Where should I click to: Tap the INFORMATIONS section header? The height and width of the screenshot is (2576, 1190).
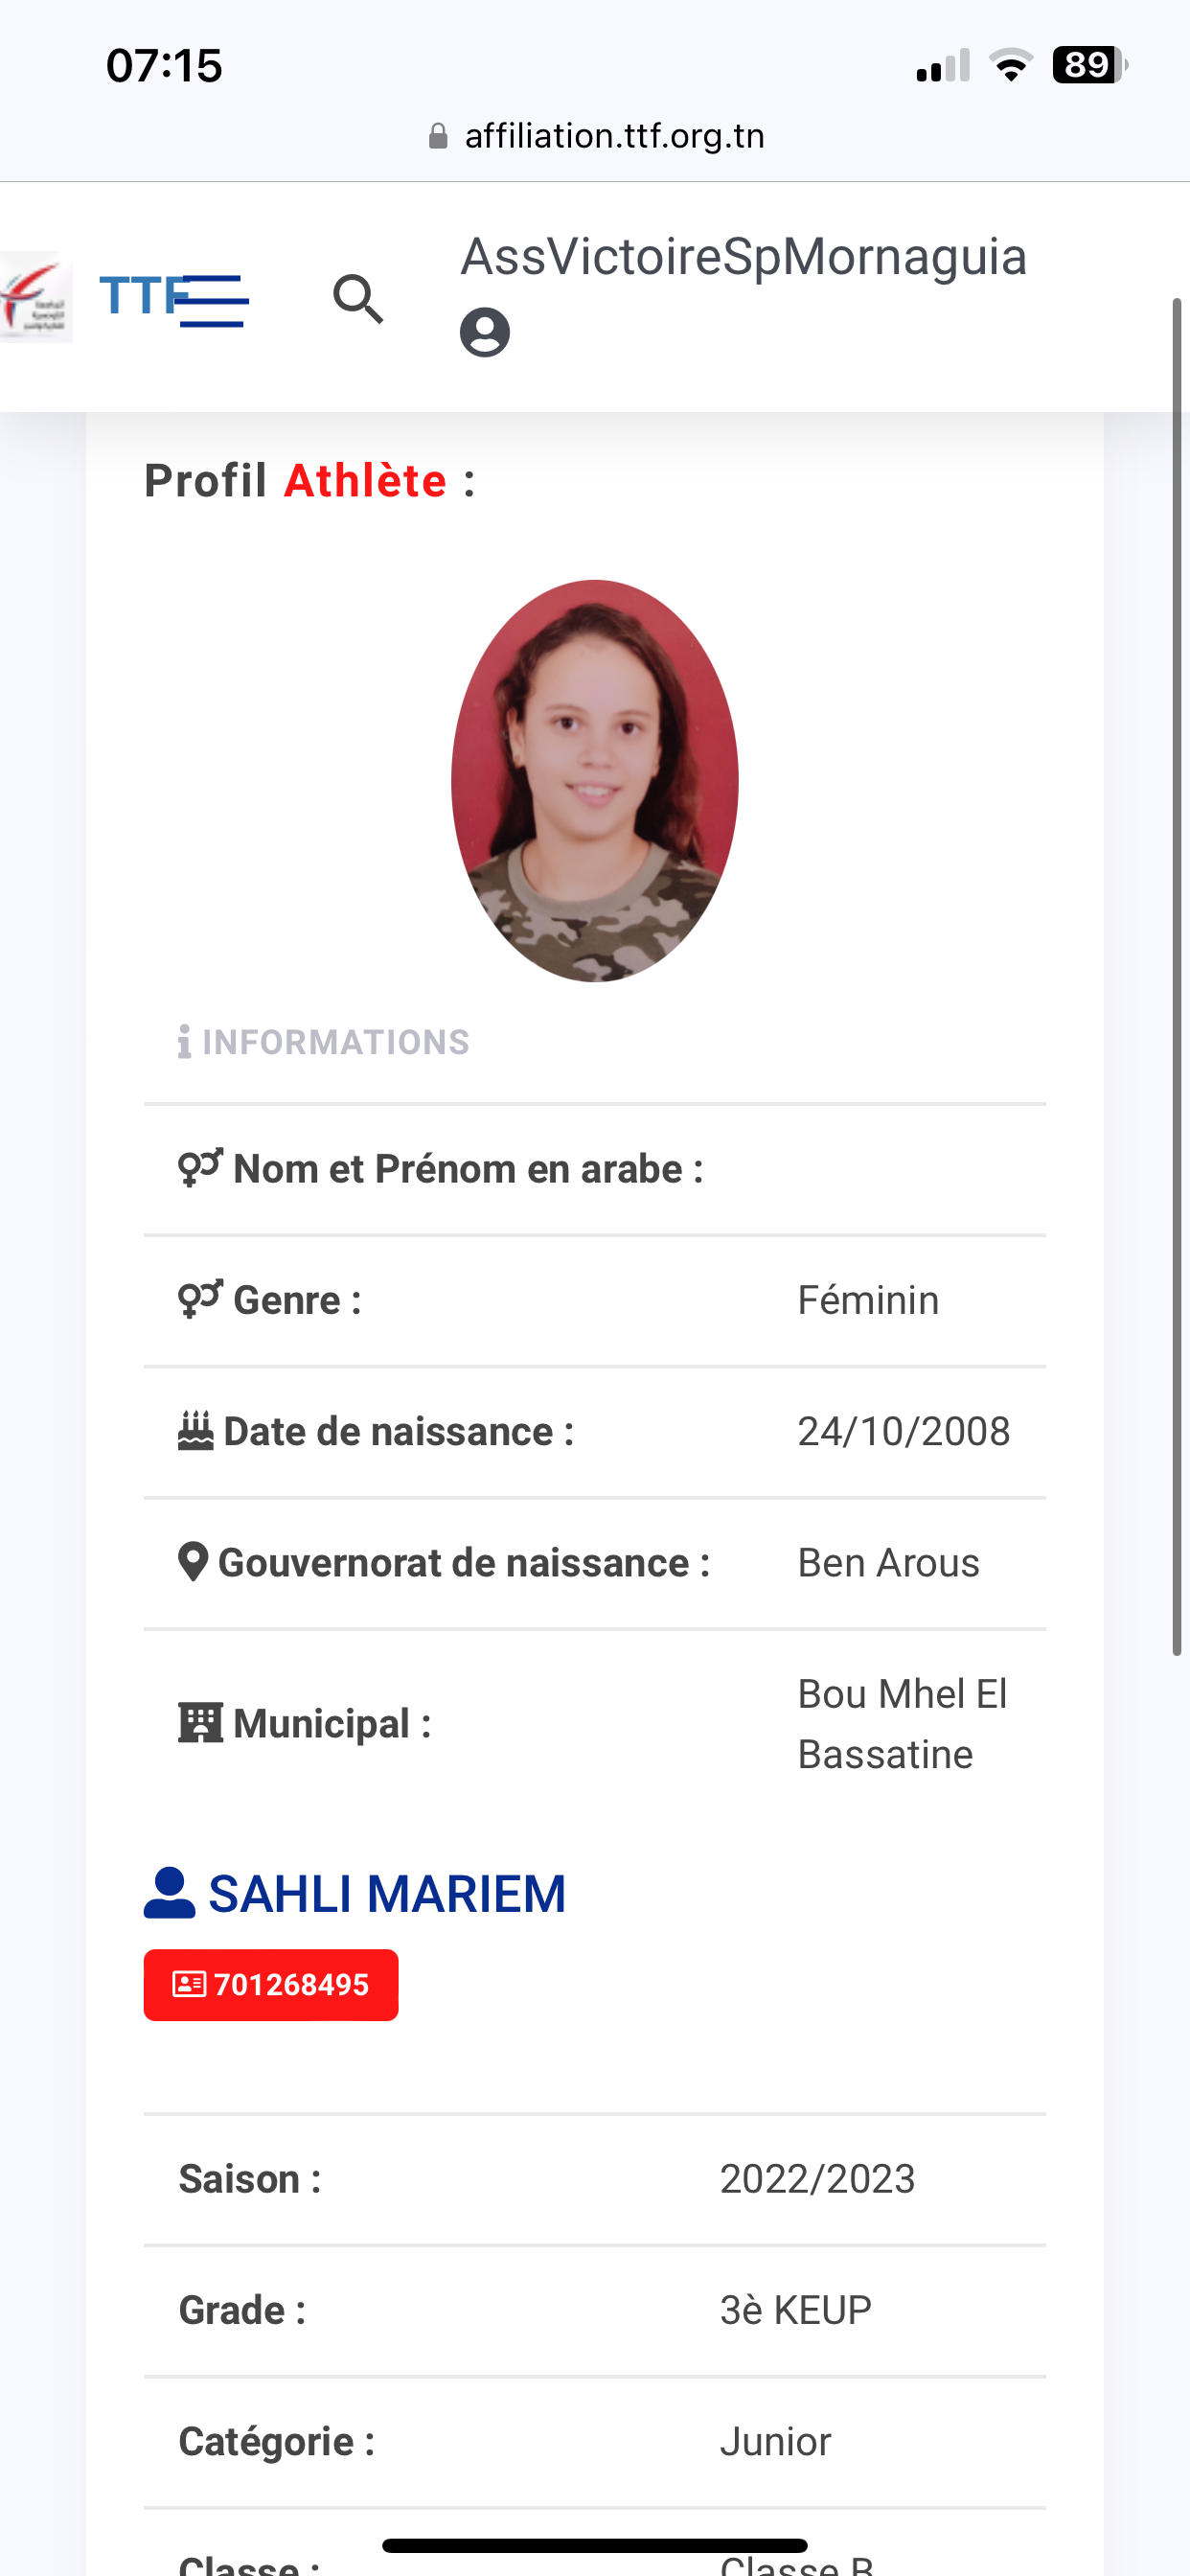click(335, 1042)
